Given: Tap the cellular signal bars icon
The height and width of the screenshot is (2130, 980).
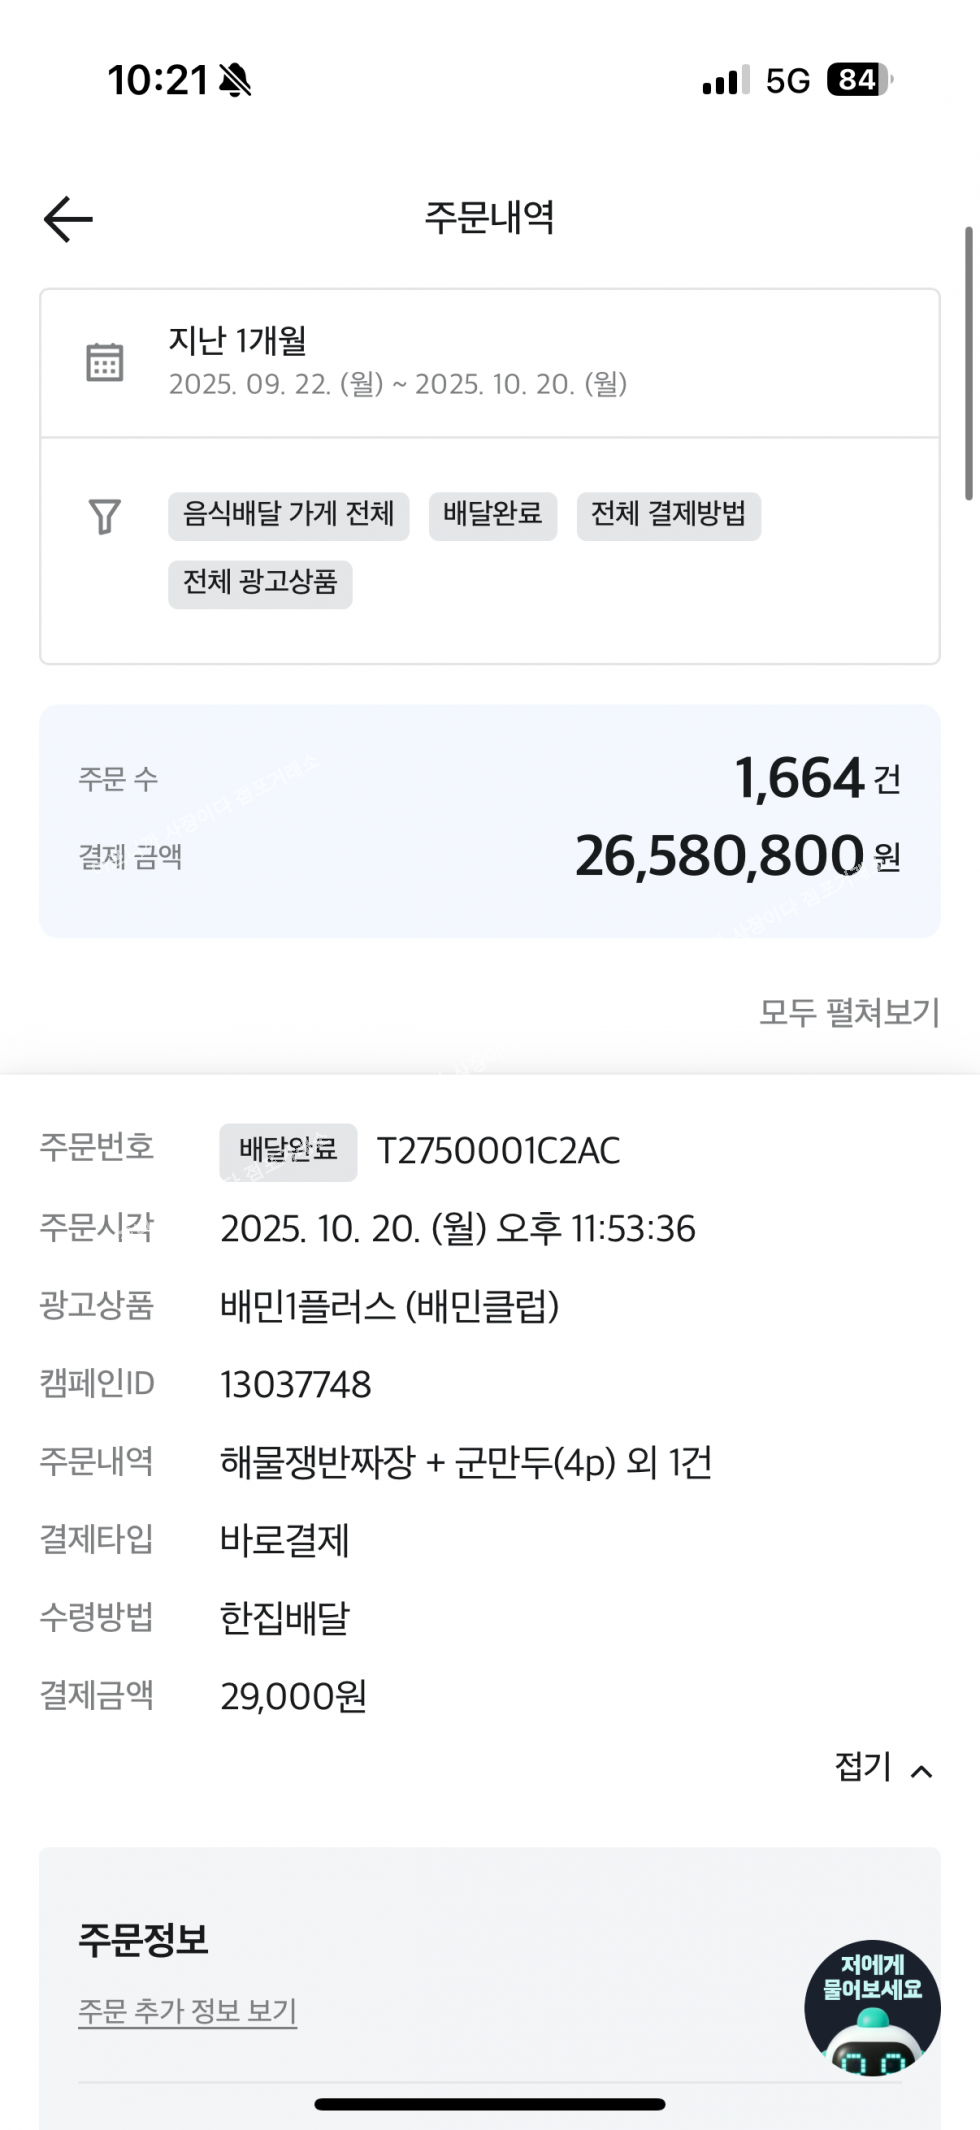Looking at the screenshot, I should click(x=725, y=80).
